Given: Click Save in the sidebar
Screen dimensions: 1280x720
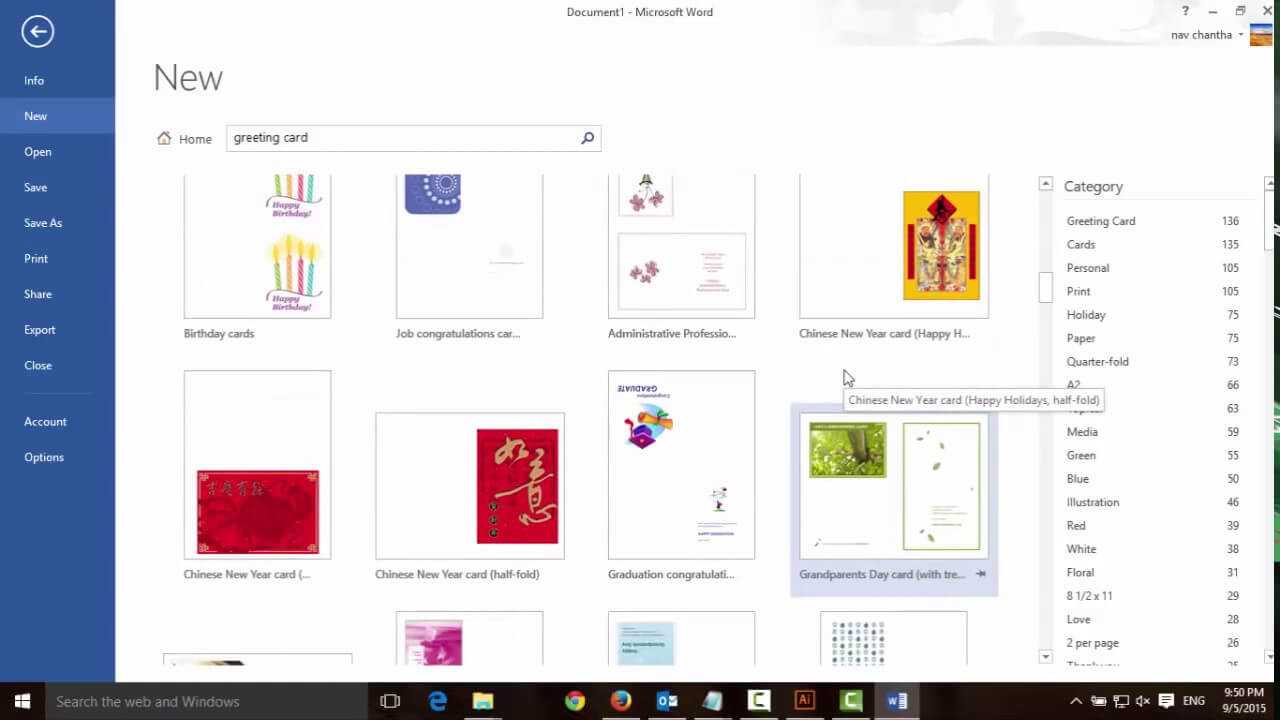Looking at the screenshot, I should [57, 187].
